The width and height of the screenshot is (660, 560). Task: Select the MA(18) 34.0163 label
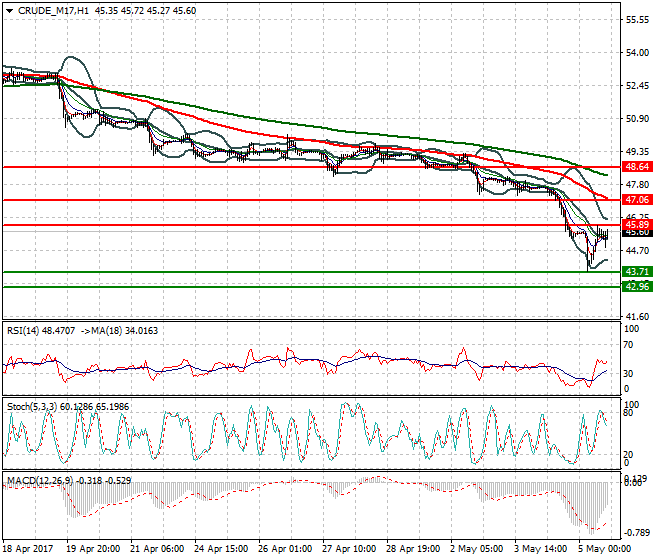[x=122, y=331]
